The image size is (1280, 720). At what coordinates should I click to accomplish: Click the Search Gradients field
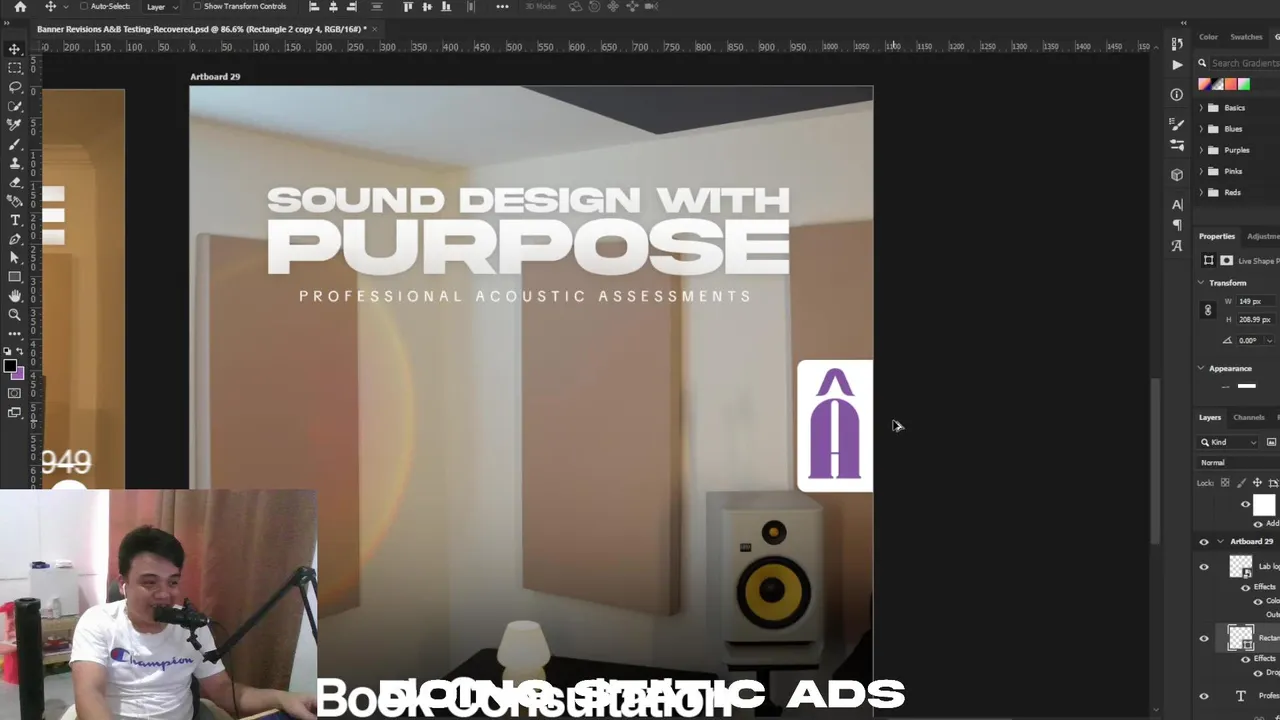[1244, 63]
